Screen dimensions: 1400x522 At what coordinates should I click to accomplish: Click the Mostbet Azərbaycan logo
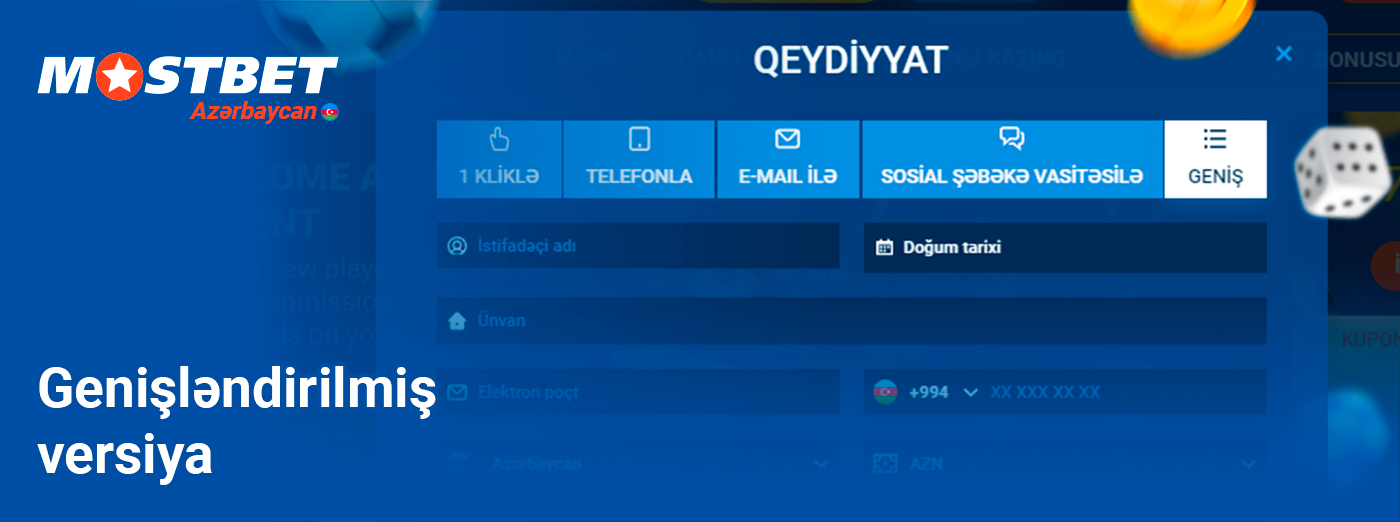[188, 88]
